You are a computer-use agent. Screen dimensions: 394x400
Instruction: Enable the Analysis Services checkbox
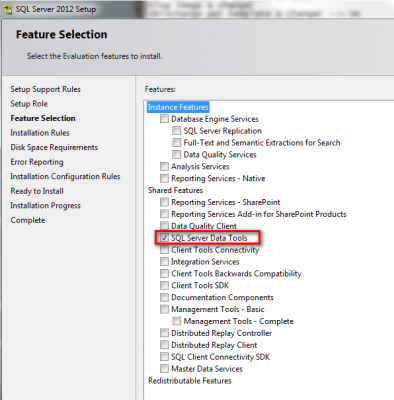coord(164,167)
